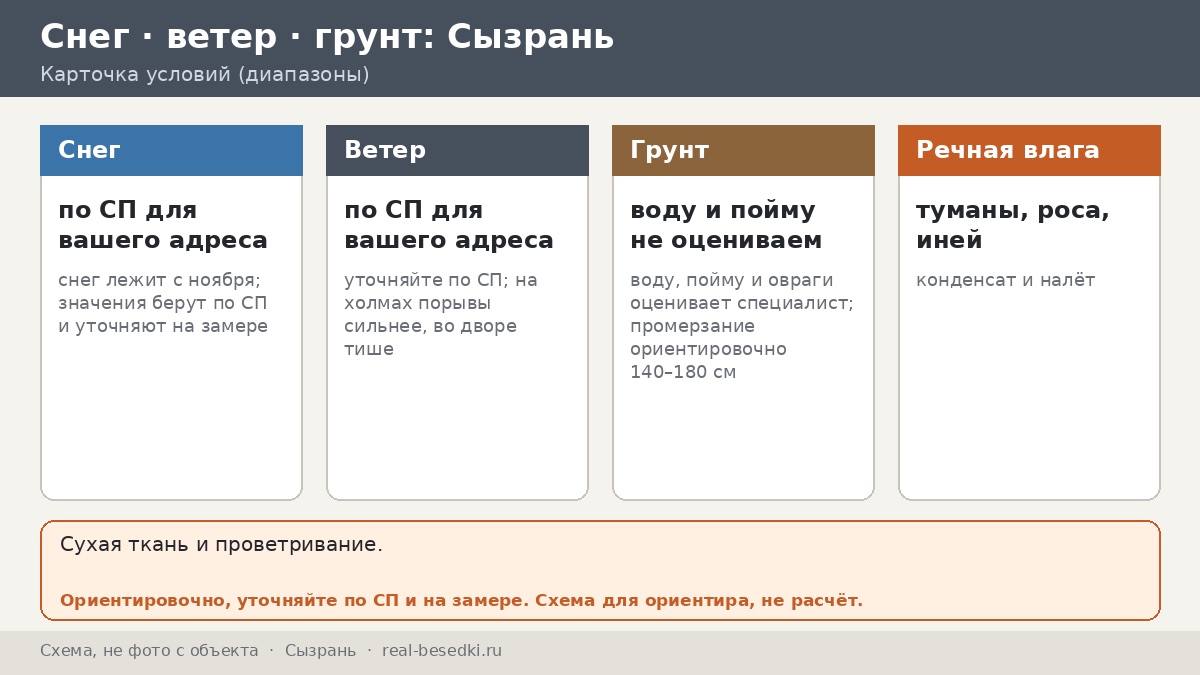Click the description 'снег лежит с ноября'
1200x675 pixels.
159,280
